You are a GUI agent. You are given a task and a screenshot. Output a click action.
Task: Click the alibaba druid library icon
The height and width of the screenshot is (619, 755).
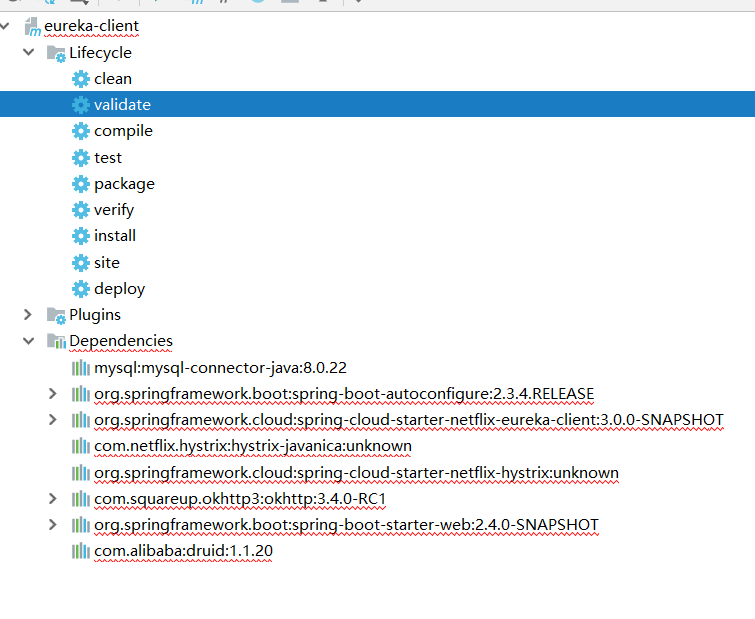80,551
